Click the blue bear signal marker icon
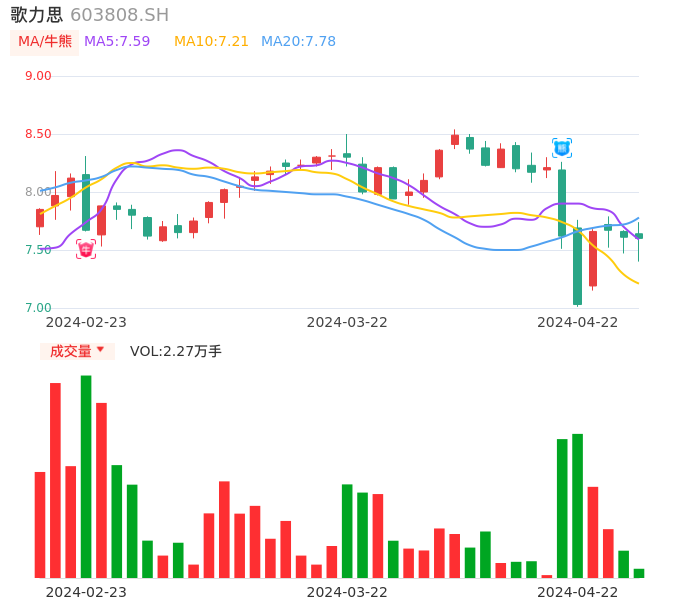The width and height of the screenshot is (686, 606). coord(562,148)
